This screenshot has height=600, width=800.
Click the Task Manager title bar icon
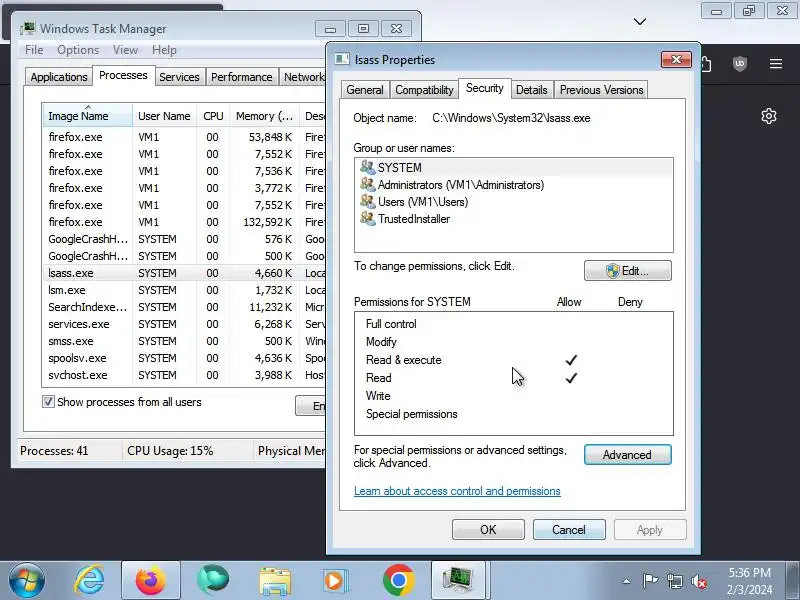click(28, 29)
